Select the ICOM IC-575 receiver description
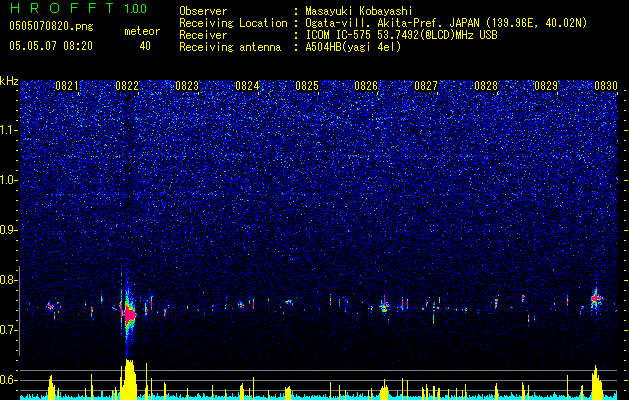This screenshot has height=400, width=629. tap(401, 35)
